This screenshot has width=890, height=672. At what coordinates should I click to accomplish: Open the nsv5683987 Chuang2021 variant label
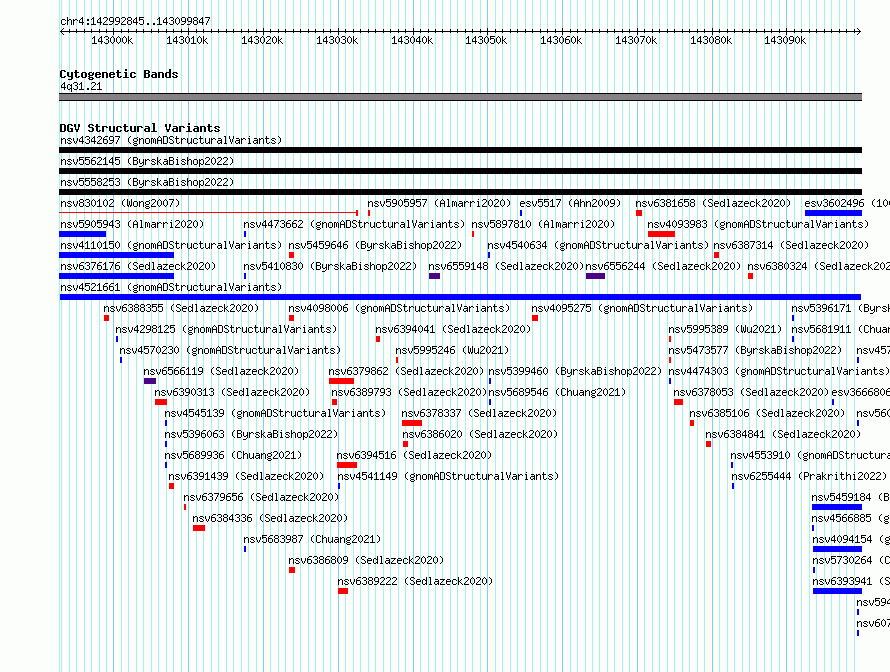point(312,539)
